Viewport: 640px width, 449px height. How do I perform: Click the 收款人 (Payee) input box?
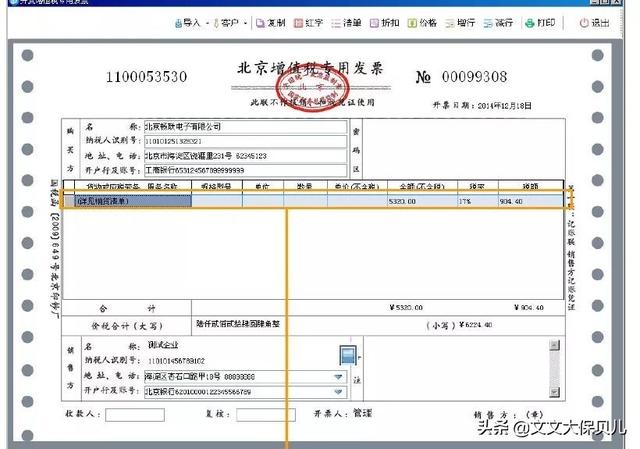coord(134,414)
